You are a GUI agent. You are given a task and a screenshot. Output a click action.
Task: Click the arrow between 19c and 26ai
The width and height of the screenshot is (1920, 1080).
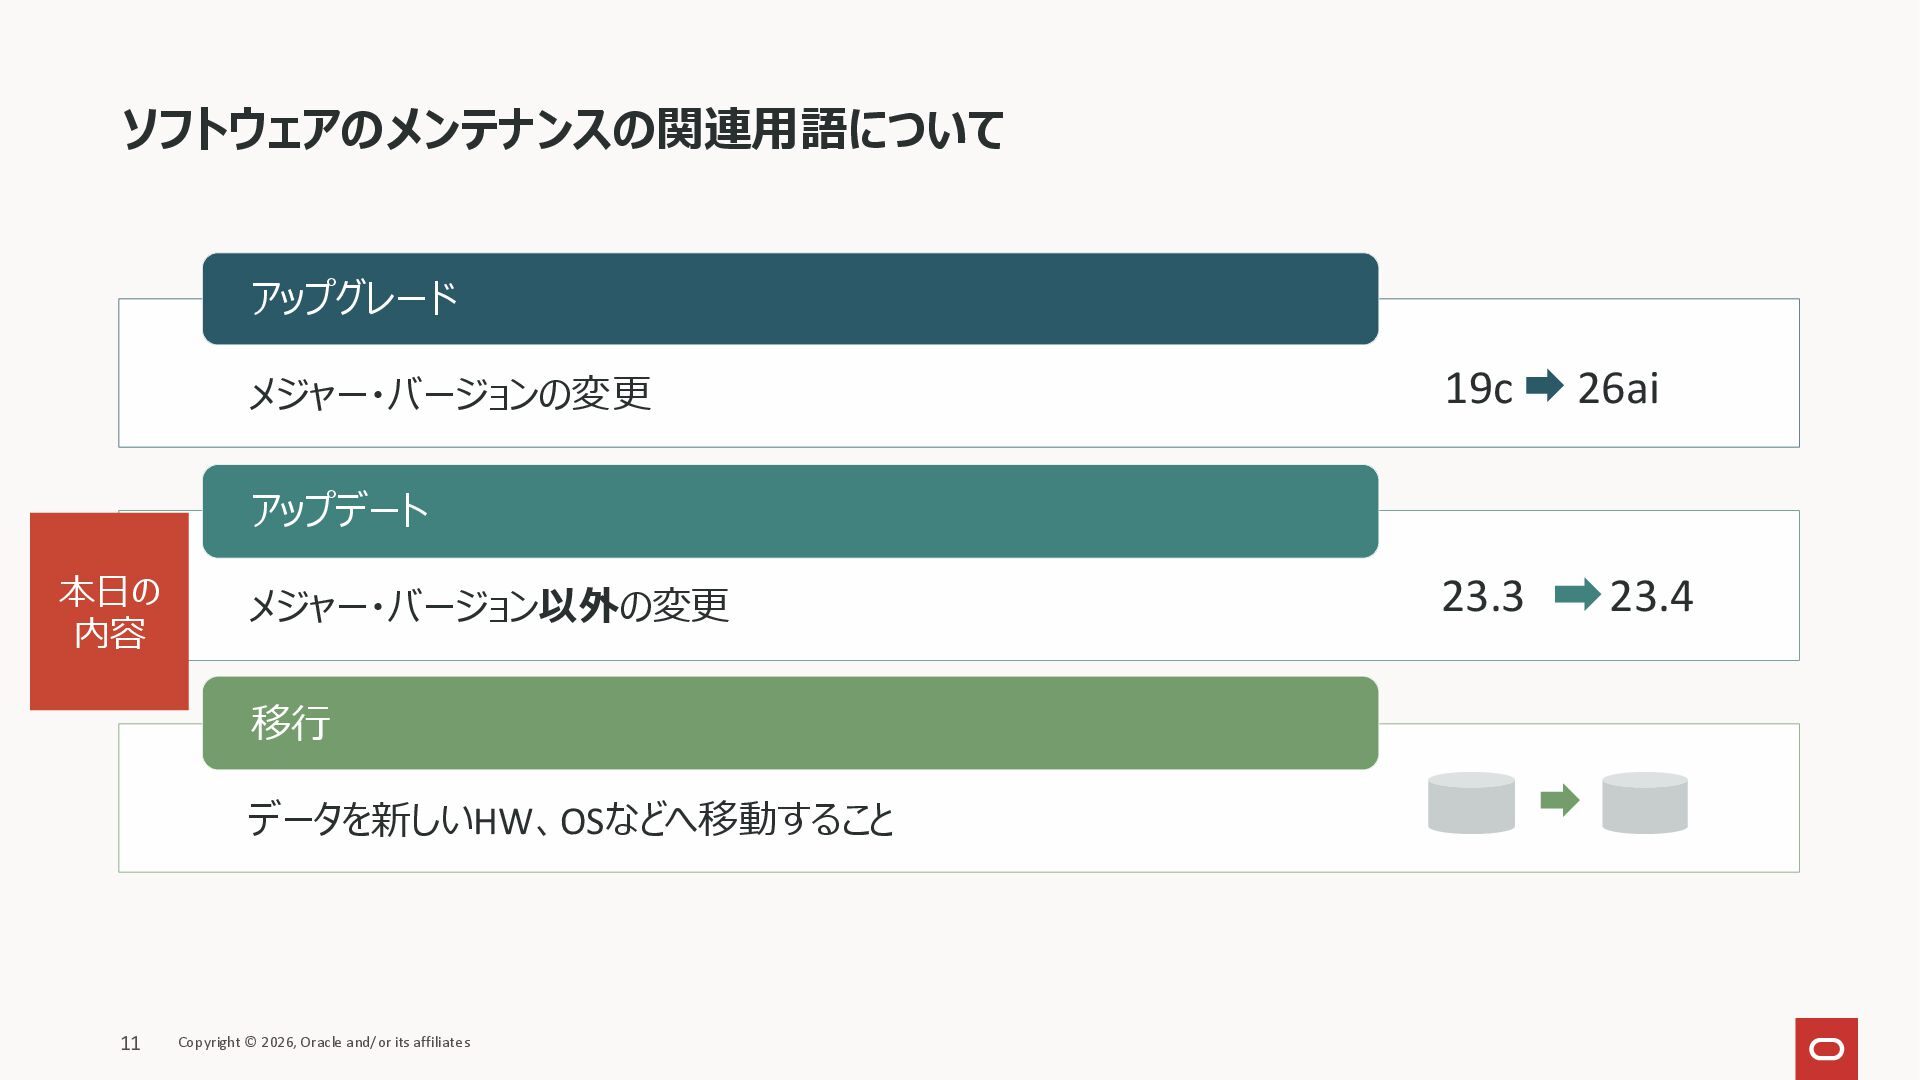[1544, 386]
